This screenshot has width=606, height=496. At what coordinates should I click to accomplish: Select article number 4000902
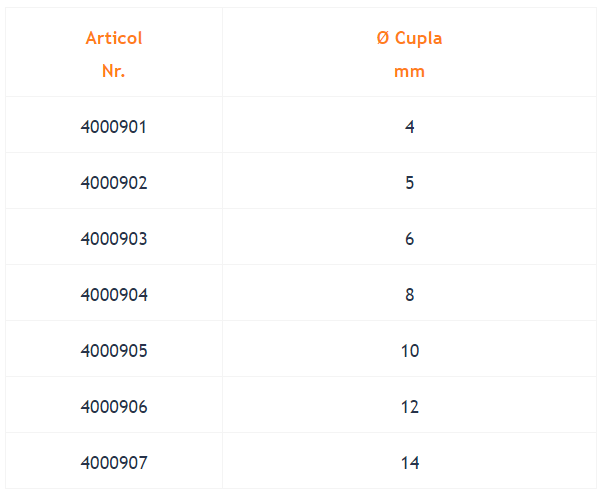coord(114,183)
